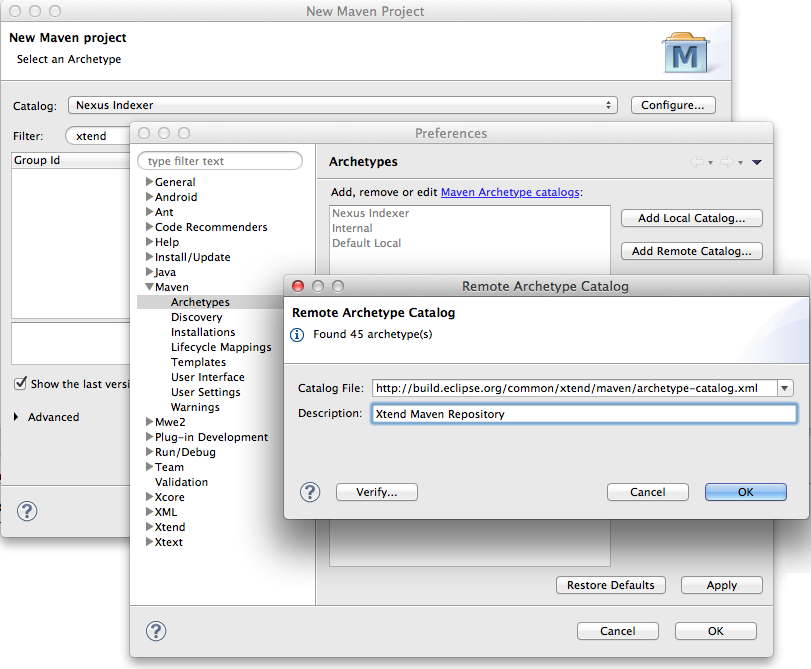Expand the Plug-in Development node
The image size is (811, 669).
[149, 437]
